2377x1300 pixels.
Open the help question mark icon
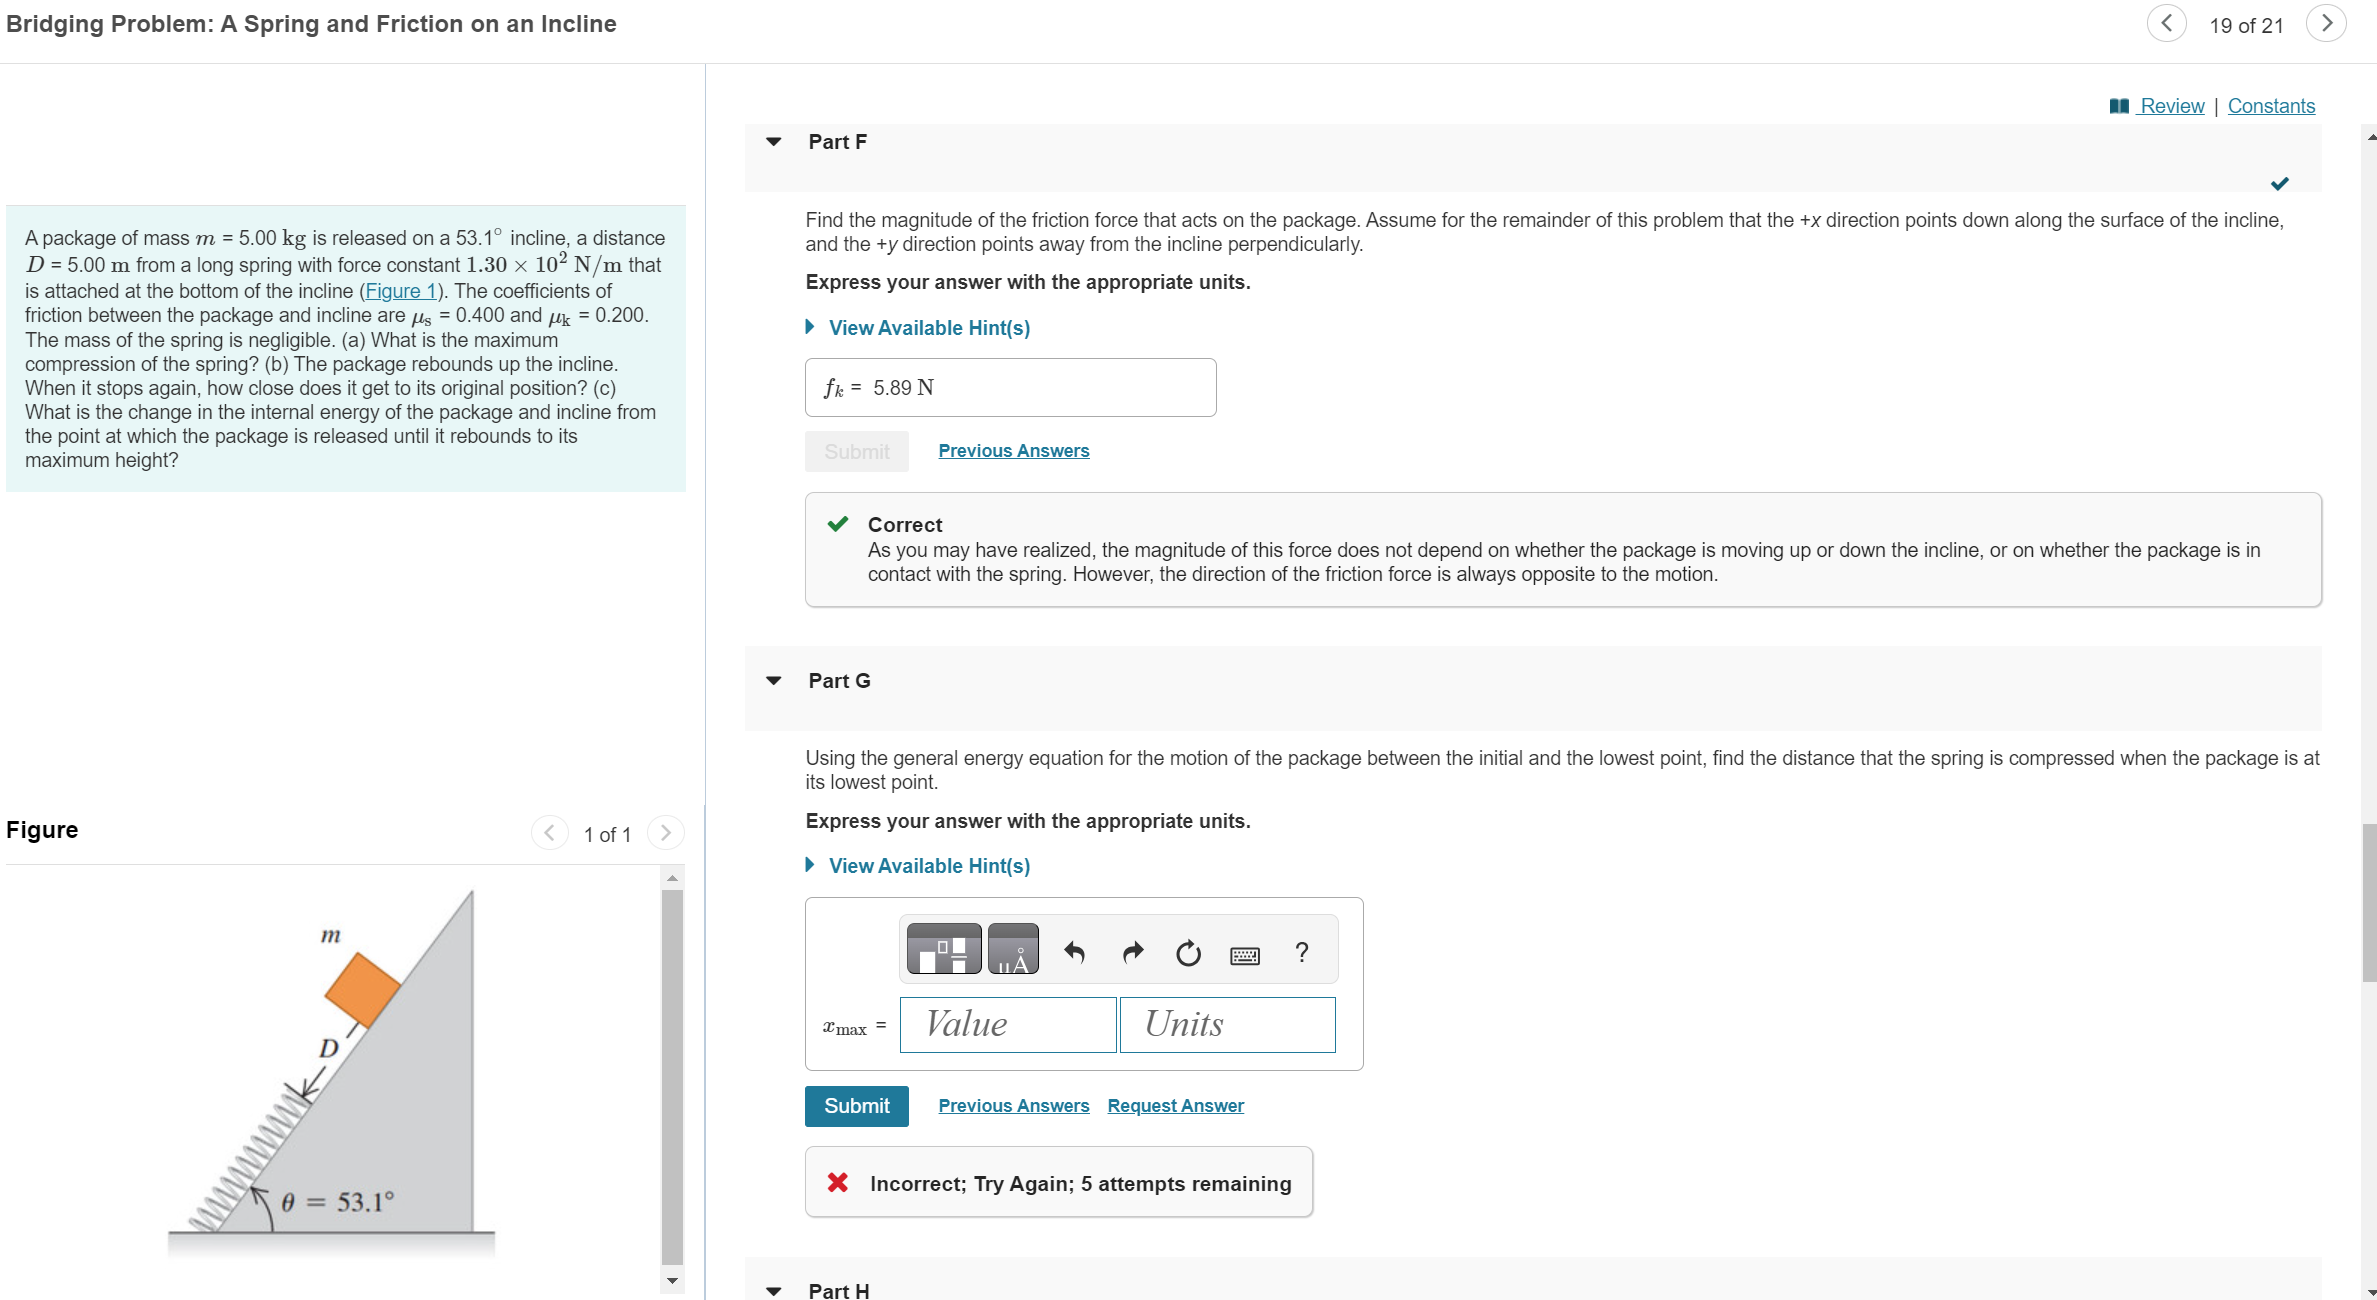pyautogui.click(x=1301, y=952)
